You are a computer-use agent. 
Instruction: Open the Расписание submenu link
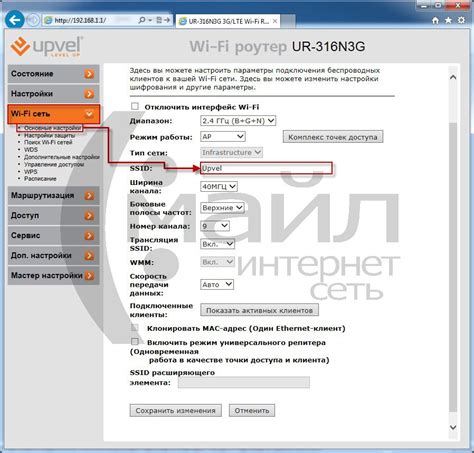(40, 179)
